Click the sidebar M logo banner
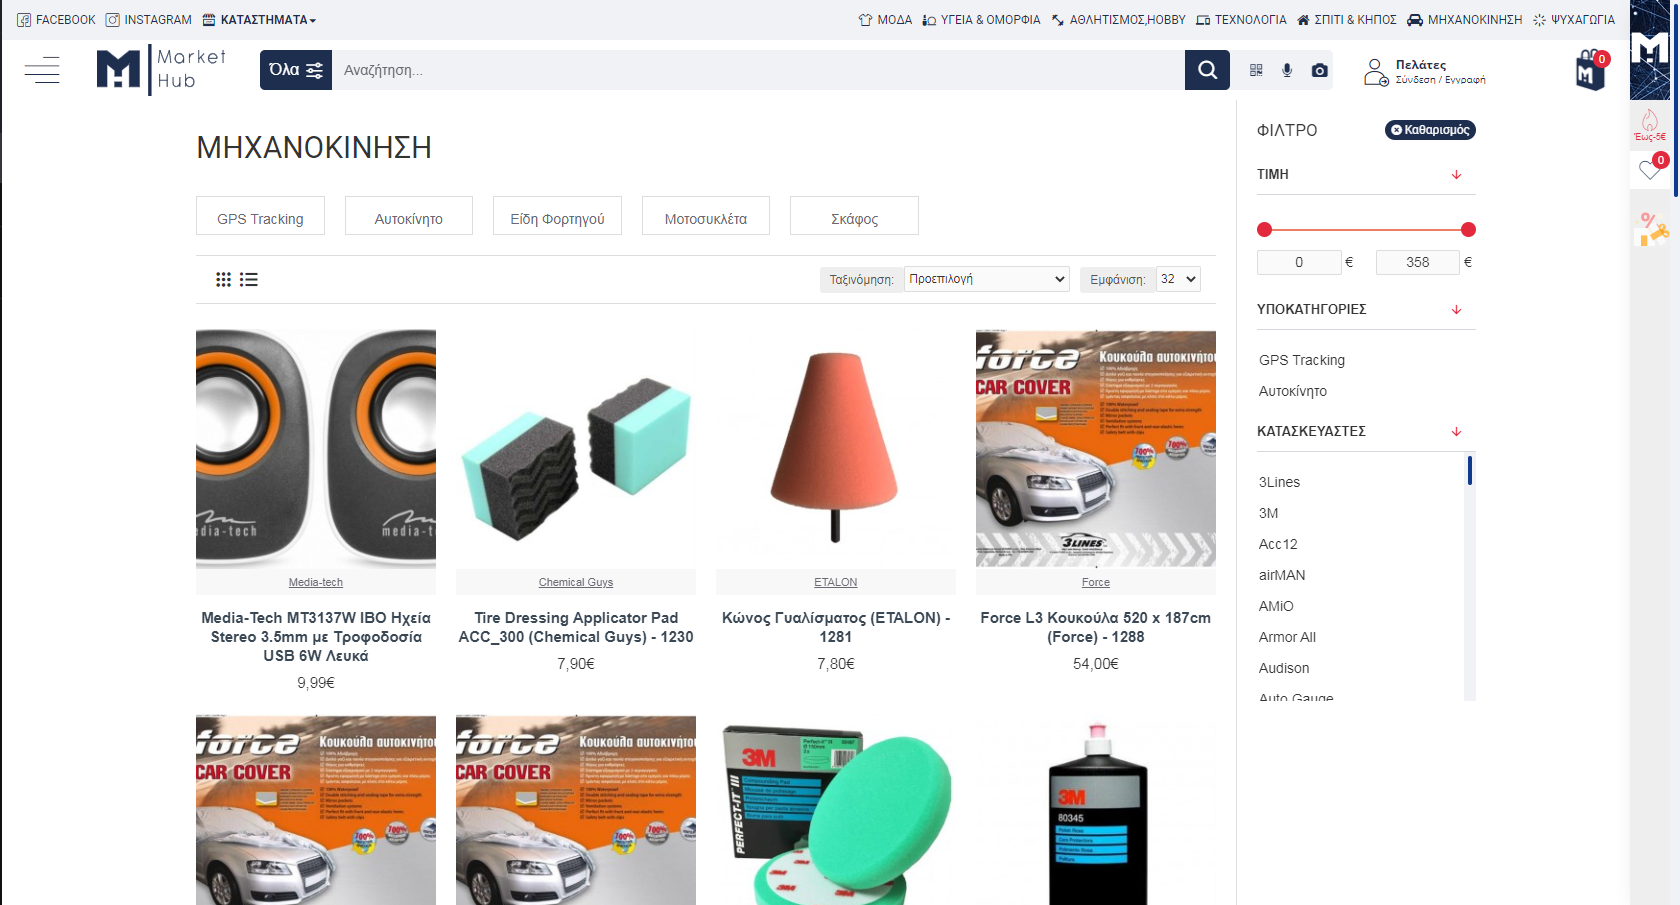The height and width of the screenshot is (905, 1680). 1650,50
